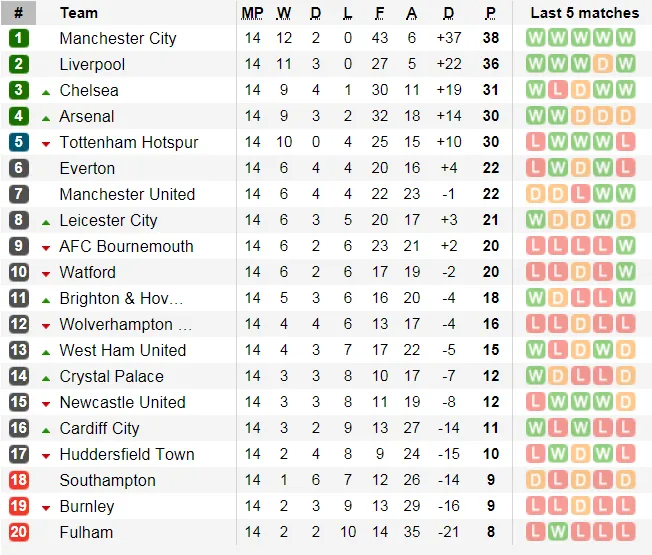The image size is (652, 555).
Task: Click Manchester City's 38 points value
Action: click(491, 38)
